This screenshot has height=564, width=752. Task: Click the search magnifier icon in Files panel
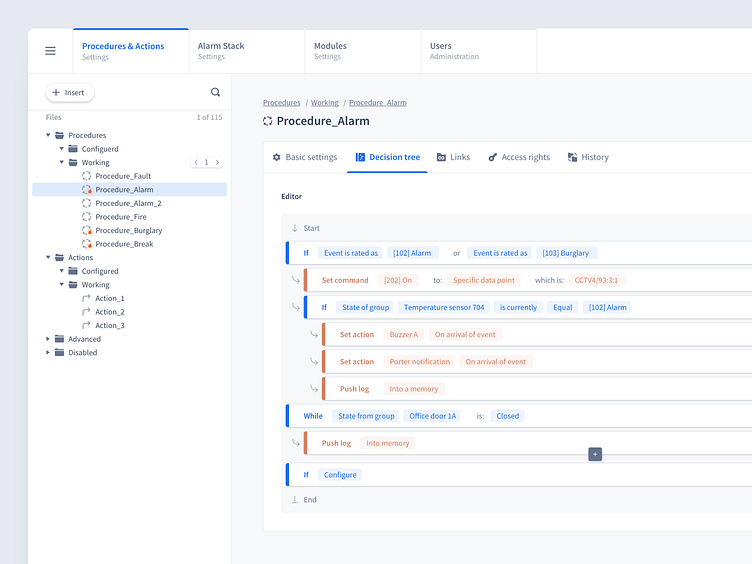coord(215,92)
